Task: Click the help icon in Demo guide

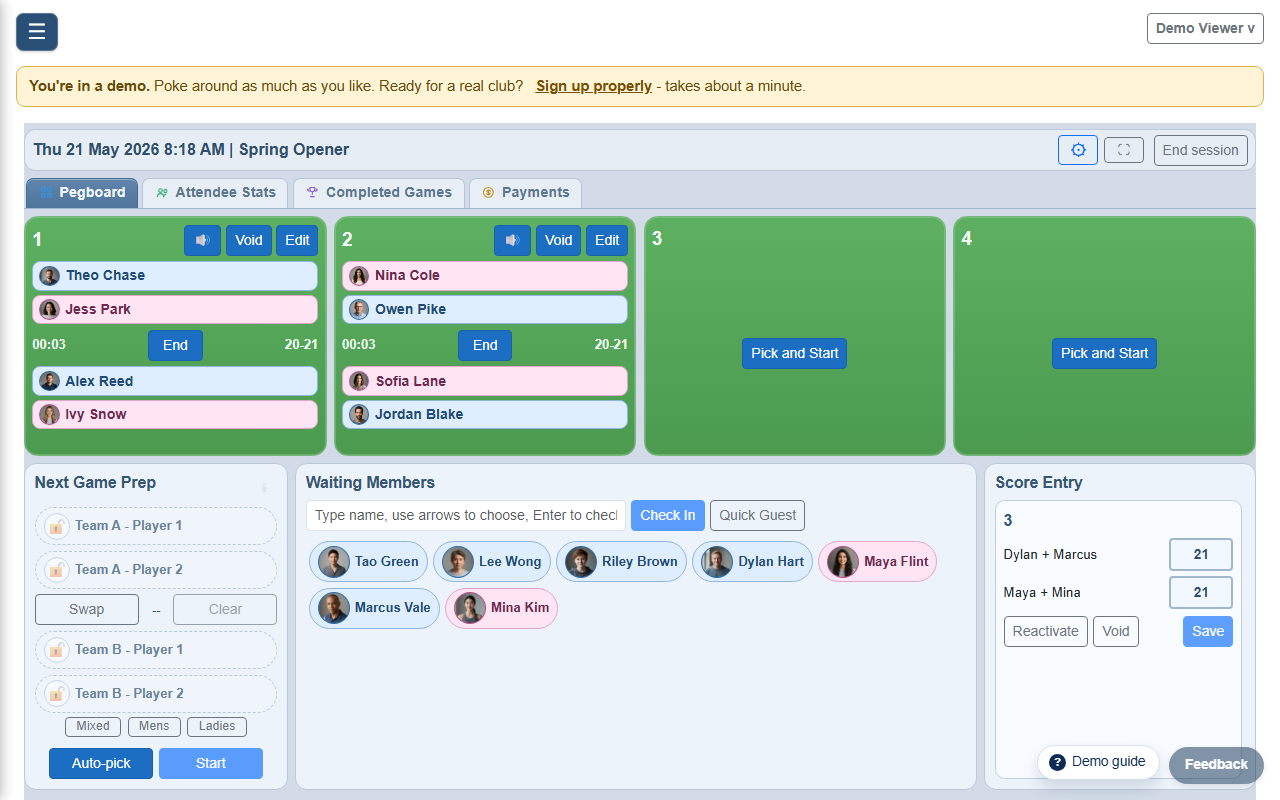Action: click(x=1057, y=762)
